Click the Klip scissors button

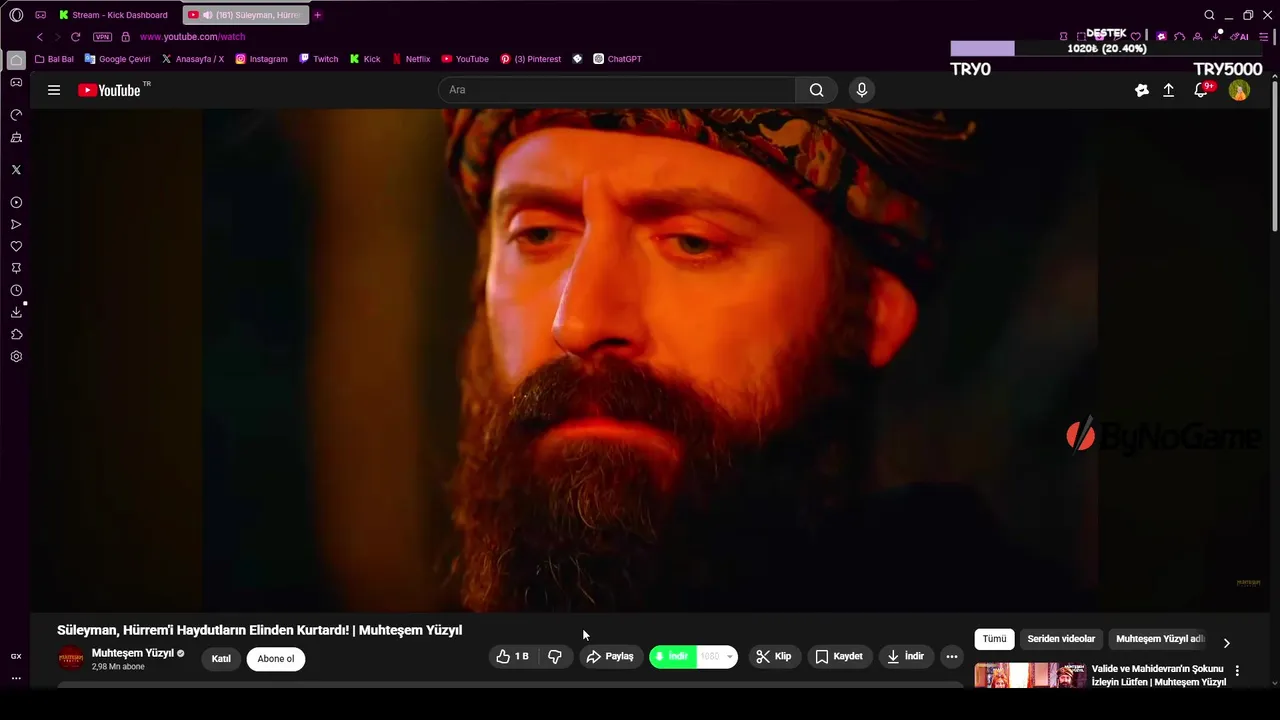point(774,657)
